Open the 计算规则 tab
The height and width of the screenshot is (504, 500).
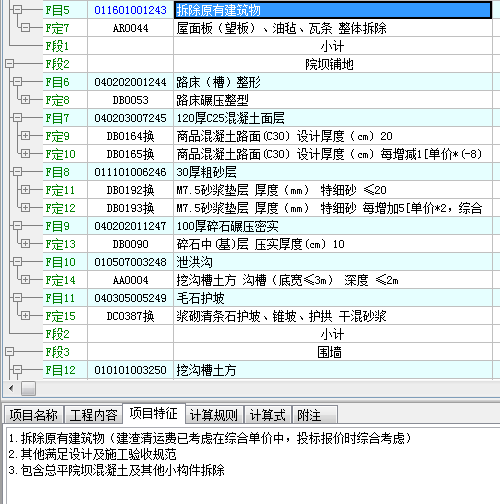[214, 415]
